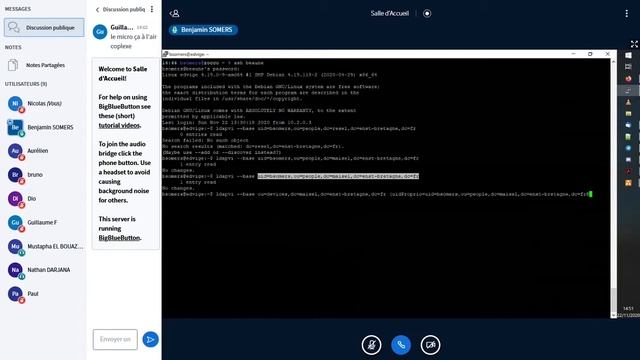Open BigBlueButton link in welcome message
Viewport: 640px width, 360px height.
point(119,238)
